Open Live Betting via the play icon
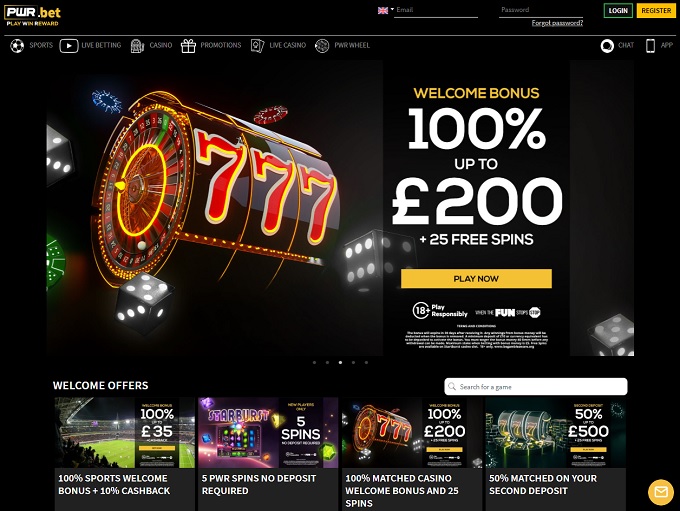This screenshot has width=680, height=511. pos(69,46)
